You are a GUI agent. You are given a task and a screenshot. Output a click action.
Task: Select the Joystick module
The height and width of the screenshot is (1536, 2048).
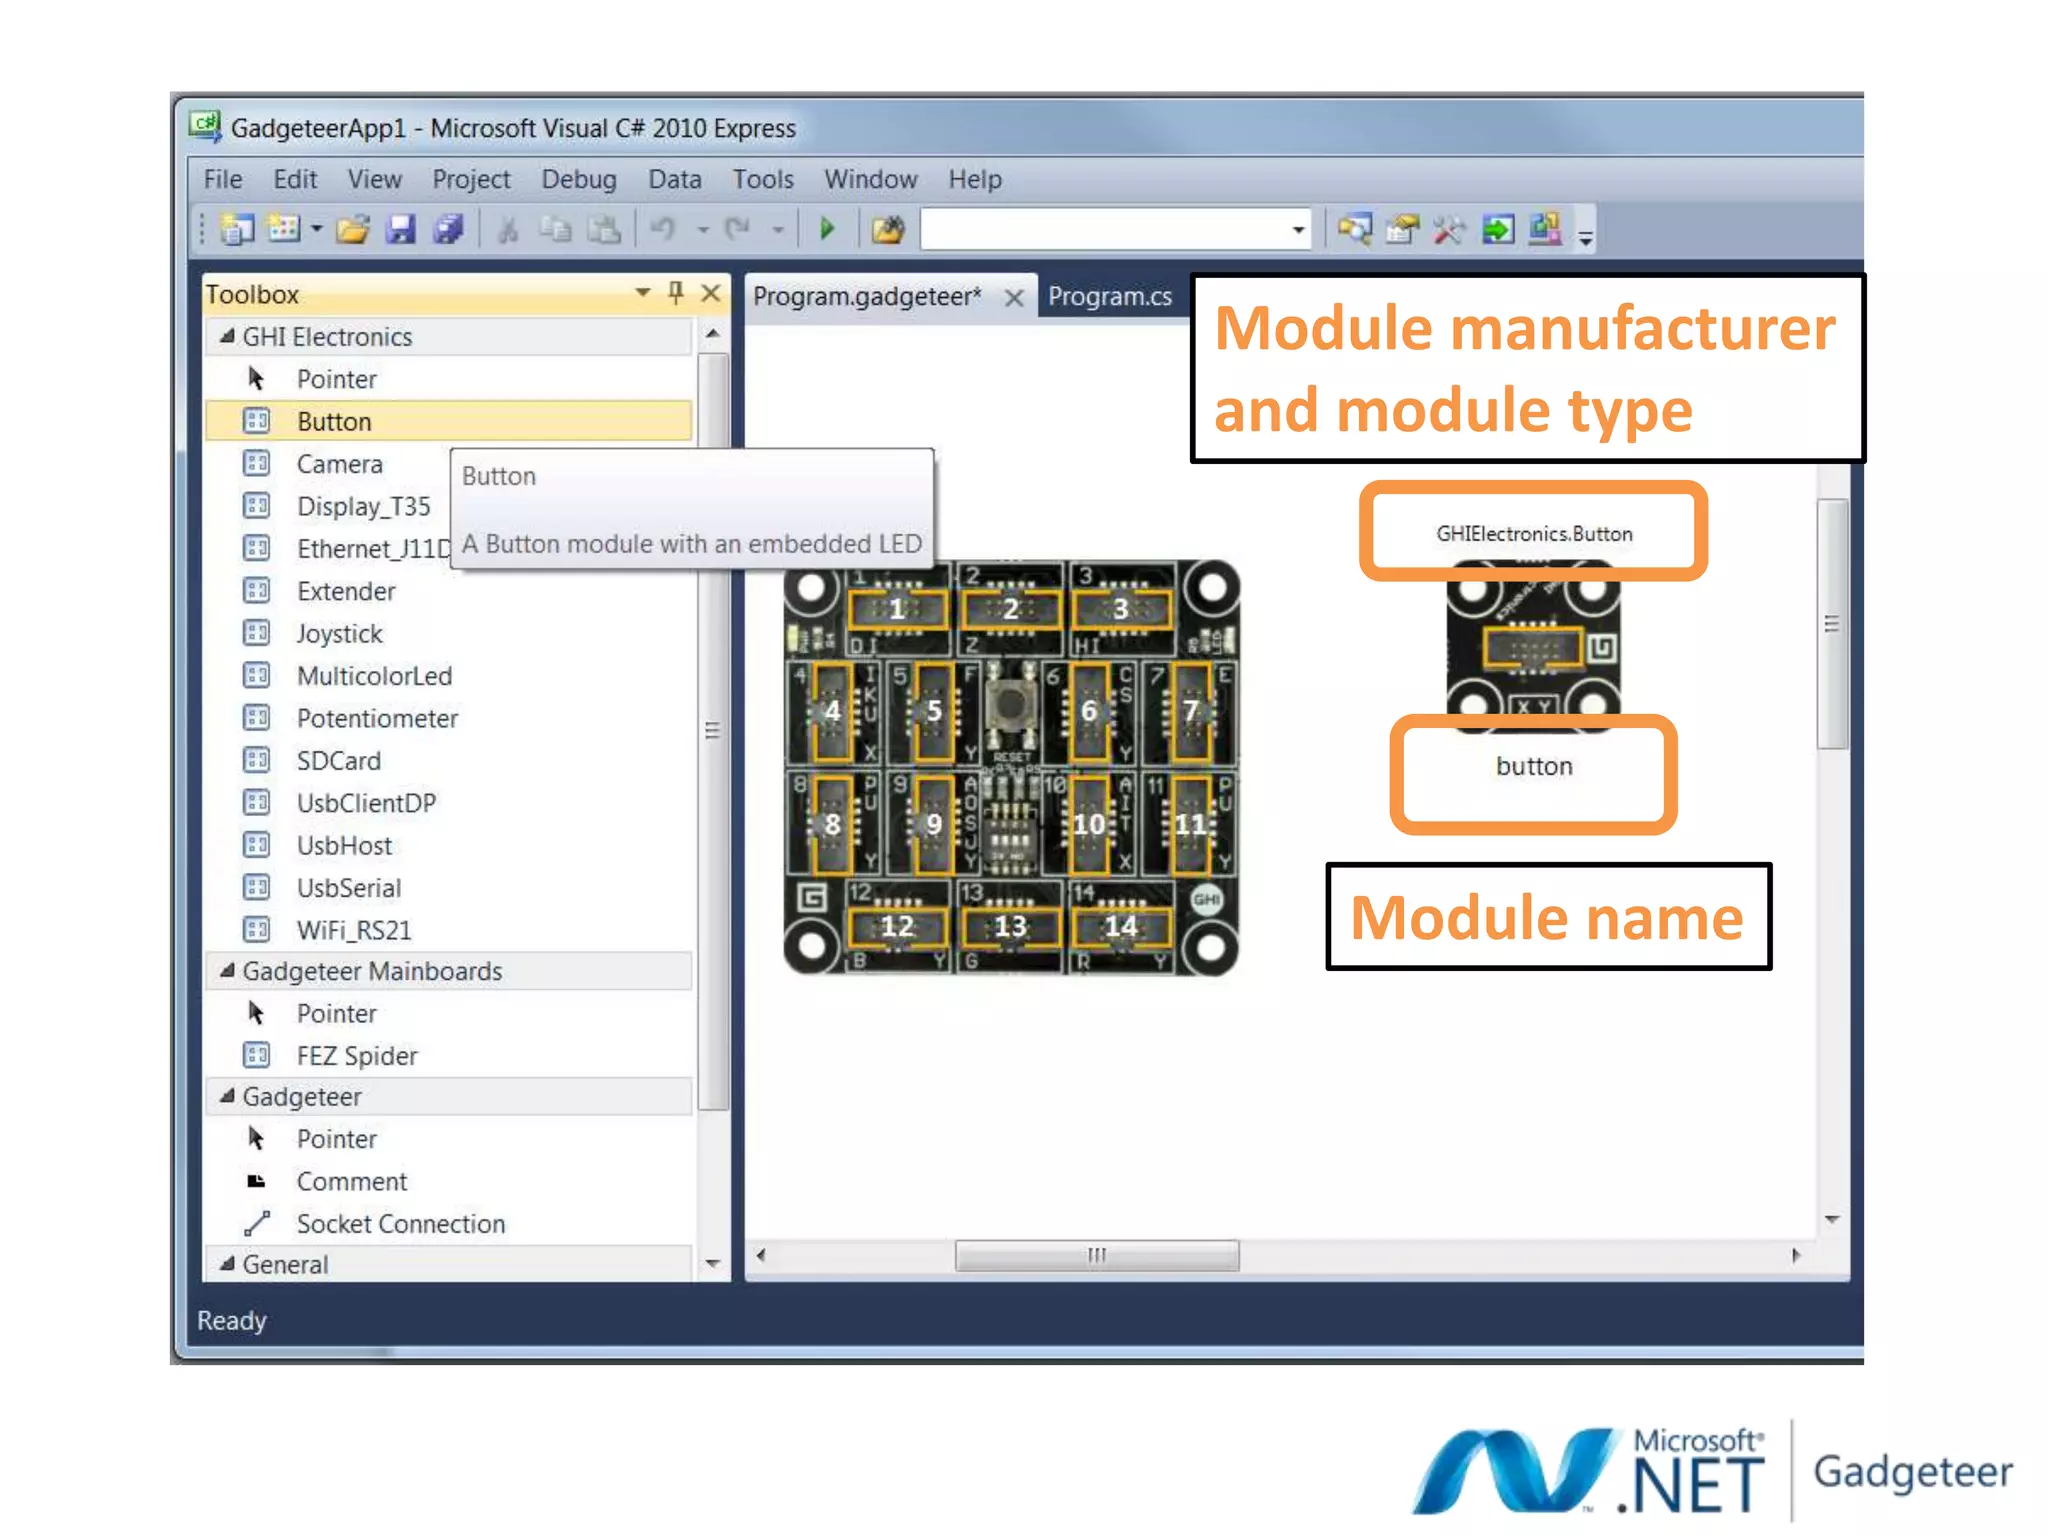click(x=447, y=633)
